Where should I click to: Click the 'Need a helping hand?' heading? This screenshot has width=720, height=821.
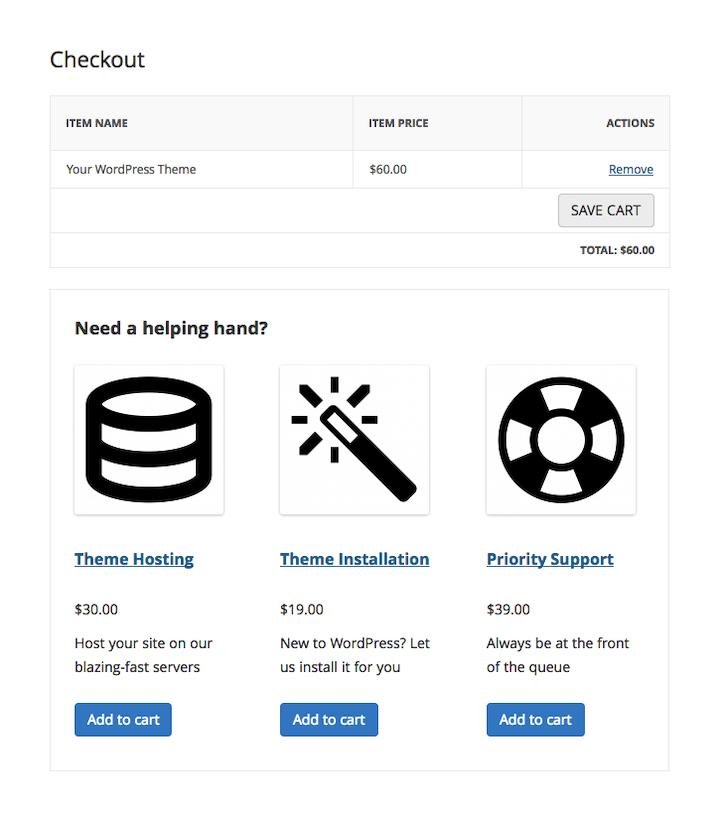click(x=171, y=328)
